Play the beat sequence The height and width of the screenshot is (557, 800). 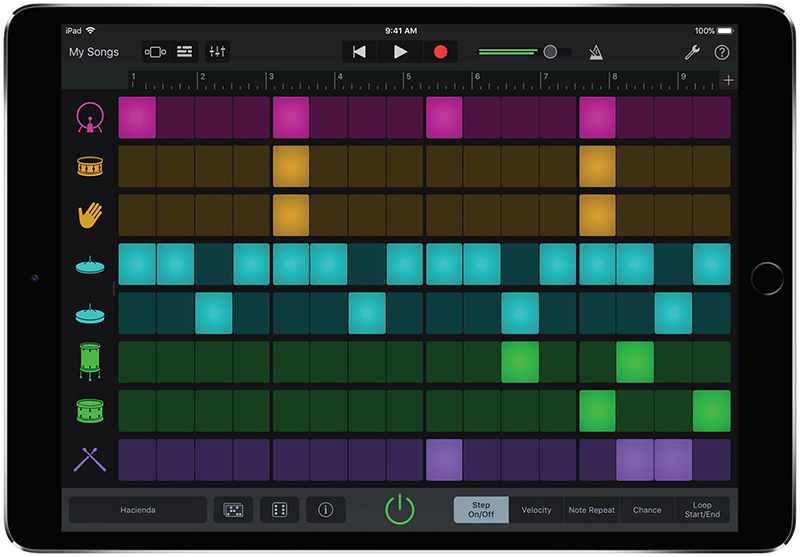[x=400, y=52]
